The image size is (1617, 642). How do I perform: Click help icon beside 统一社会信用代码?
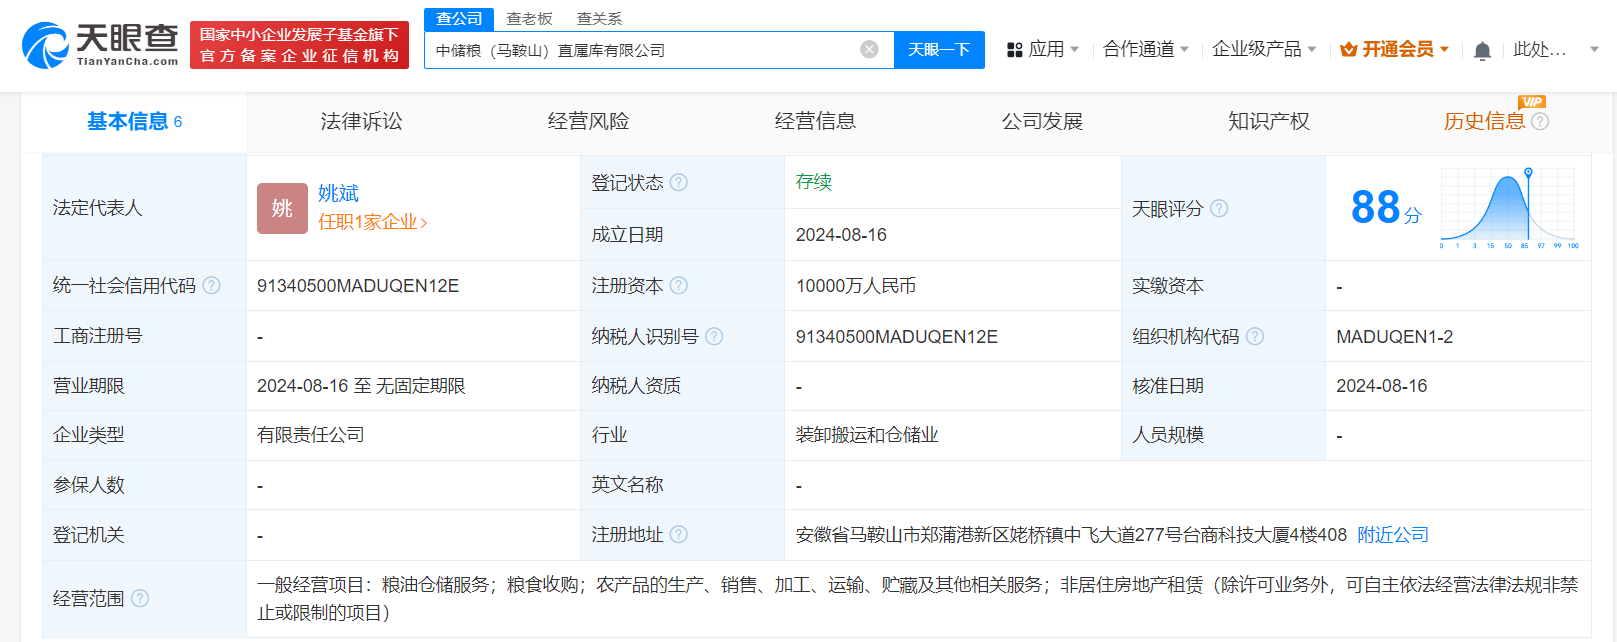pos(212,285)
